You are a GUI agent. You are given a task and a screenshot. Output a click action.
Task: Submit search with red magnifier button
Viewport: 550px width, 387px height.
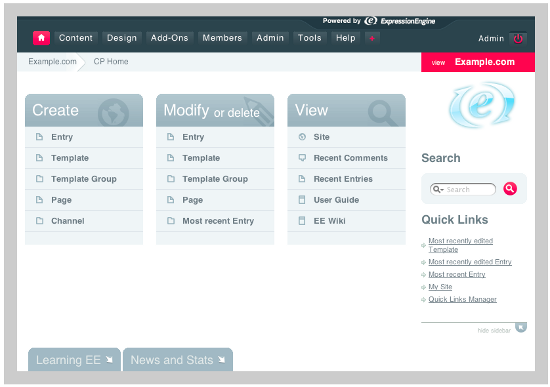pyautogui.click(x=510, y=189)
